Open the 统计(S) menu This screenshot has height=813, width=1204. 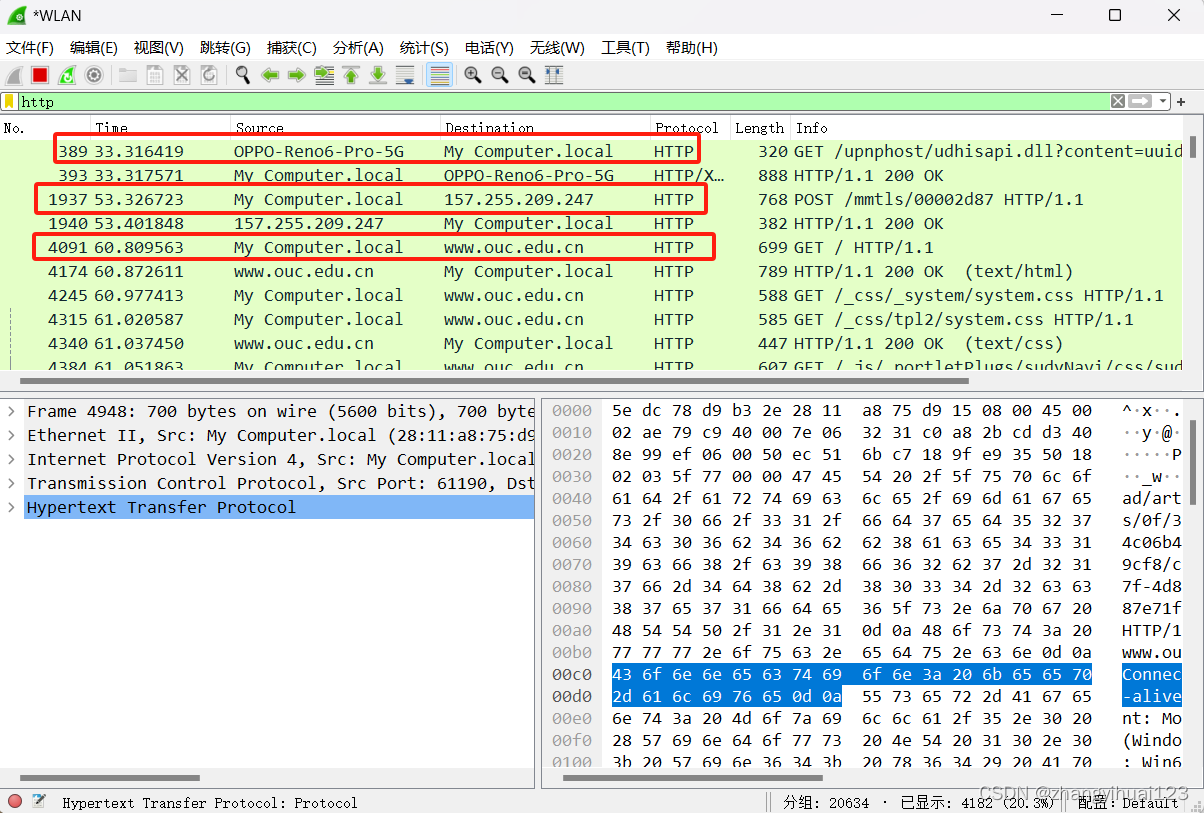[x=423, y=47]
